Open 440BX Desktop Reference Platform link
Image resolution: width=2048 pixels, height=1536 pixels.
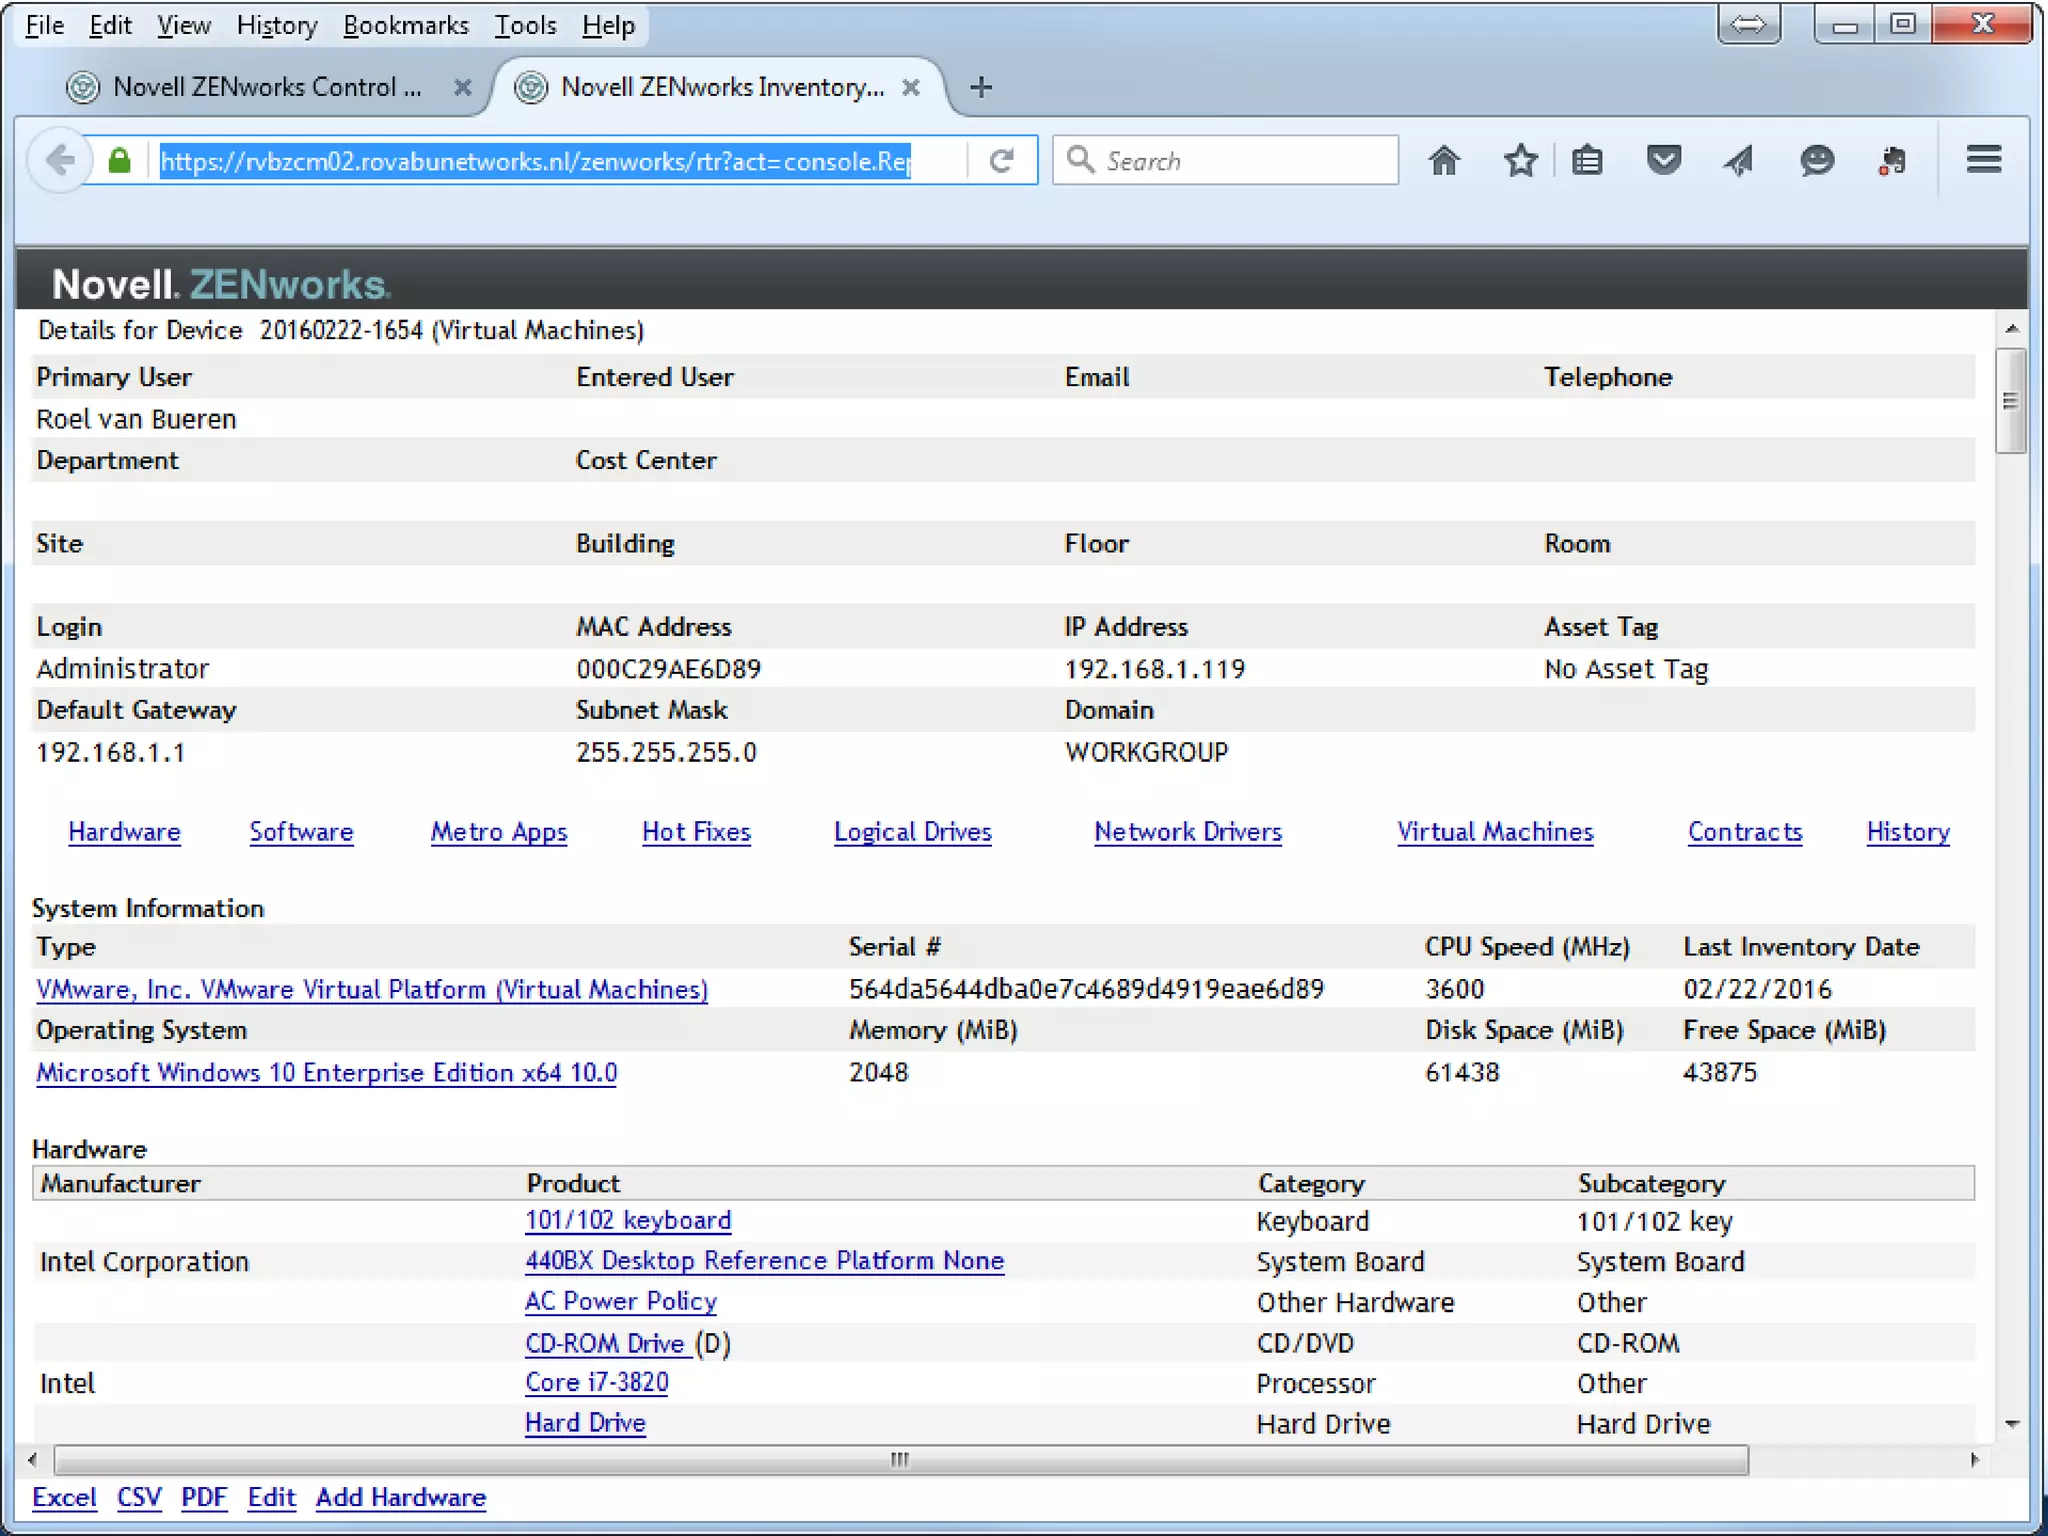point(764,1260)
